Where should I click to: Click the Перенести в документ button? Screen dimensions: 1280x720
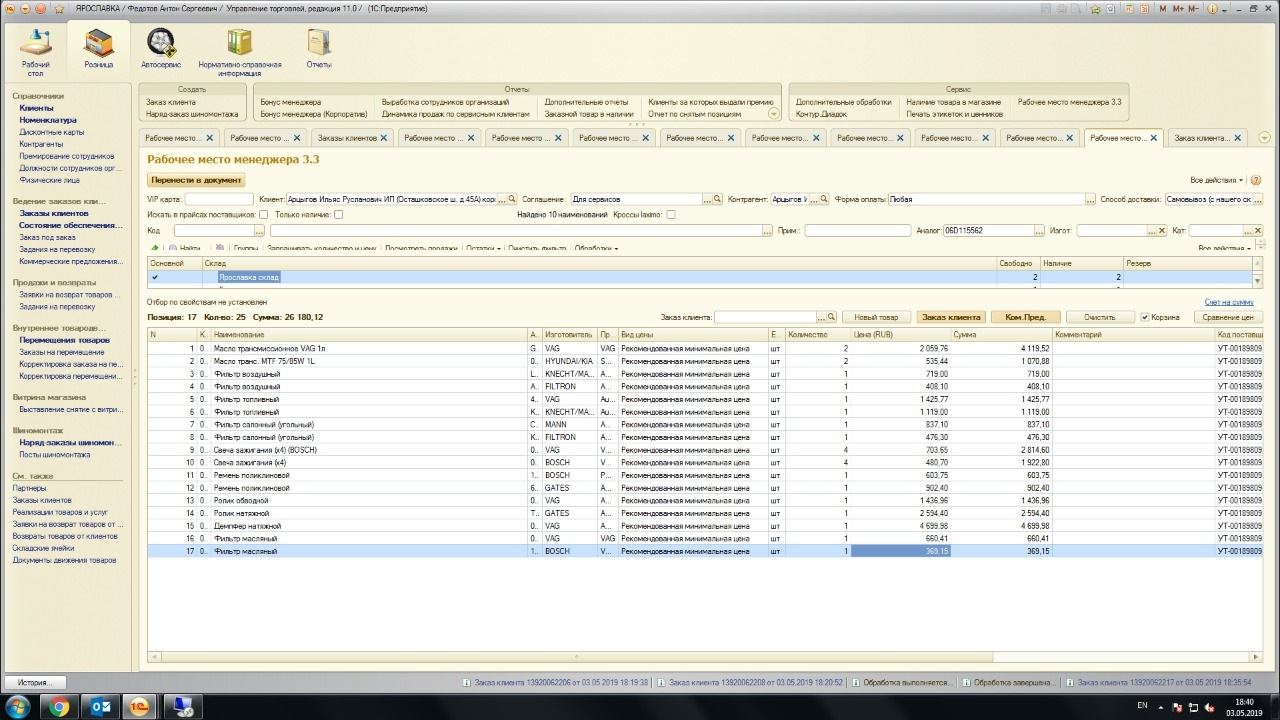tap(196, 180)
